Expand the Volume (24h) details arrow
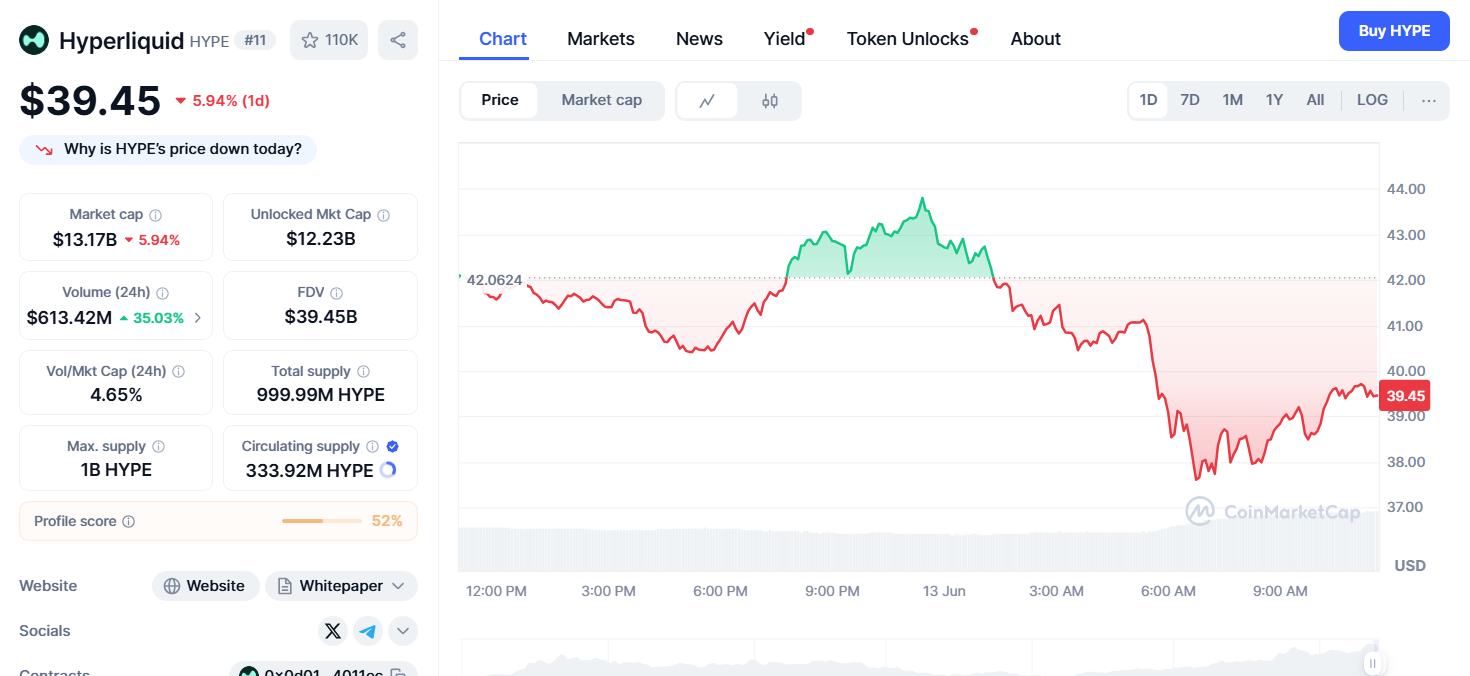This screenshot has width=1470, height=676. click(197, 318)
